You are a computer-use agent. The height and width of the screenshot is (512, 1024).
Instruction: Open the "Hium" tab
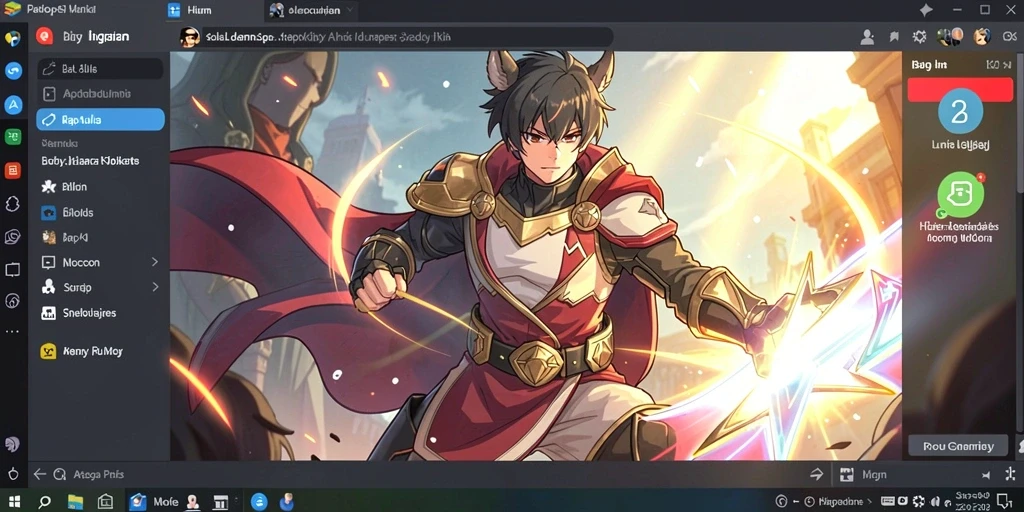point(189,10)
